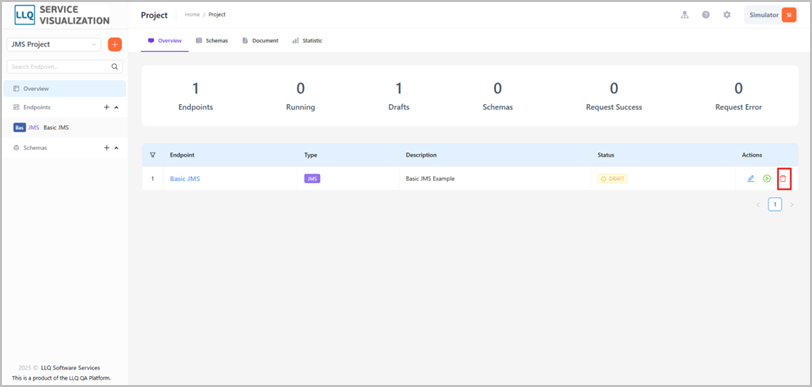812x387 pixels.
Task: Click the Description column header
Action: pyautogui.click(x=421, y=155)
